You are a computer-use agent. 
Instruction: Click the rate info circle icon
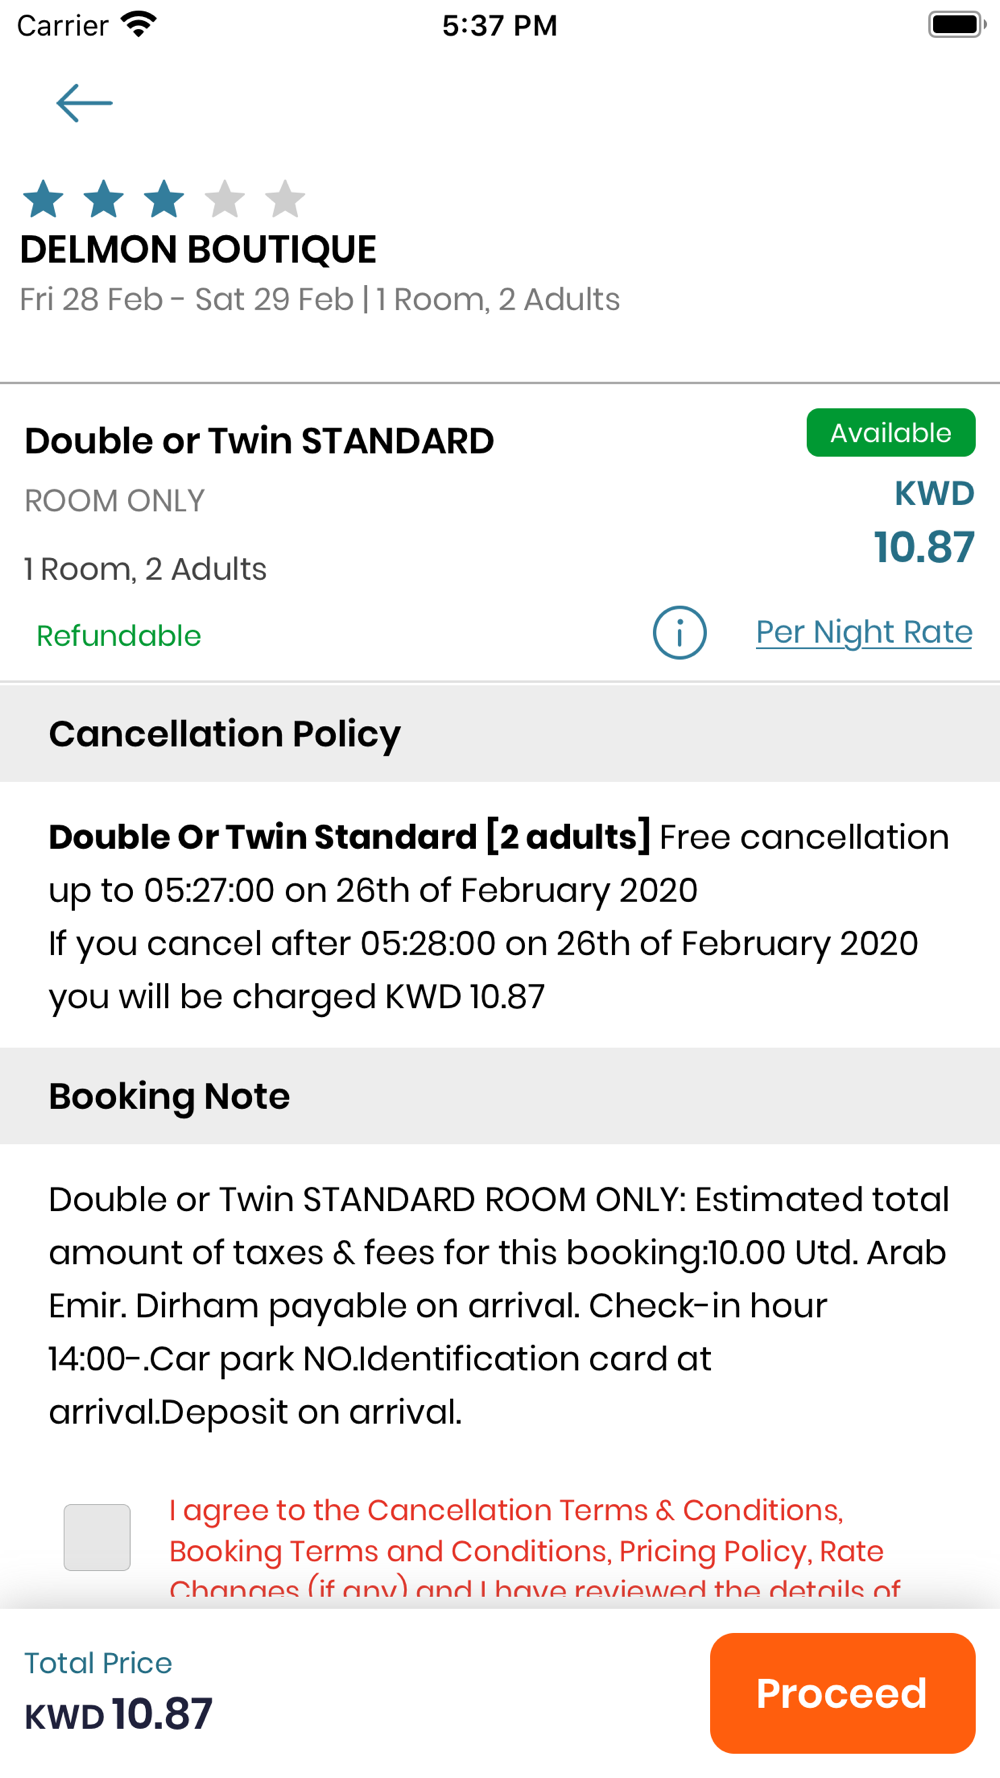(x=680, y=633)
